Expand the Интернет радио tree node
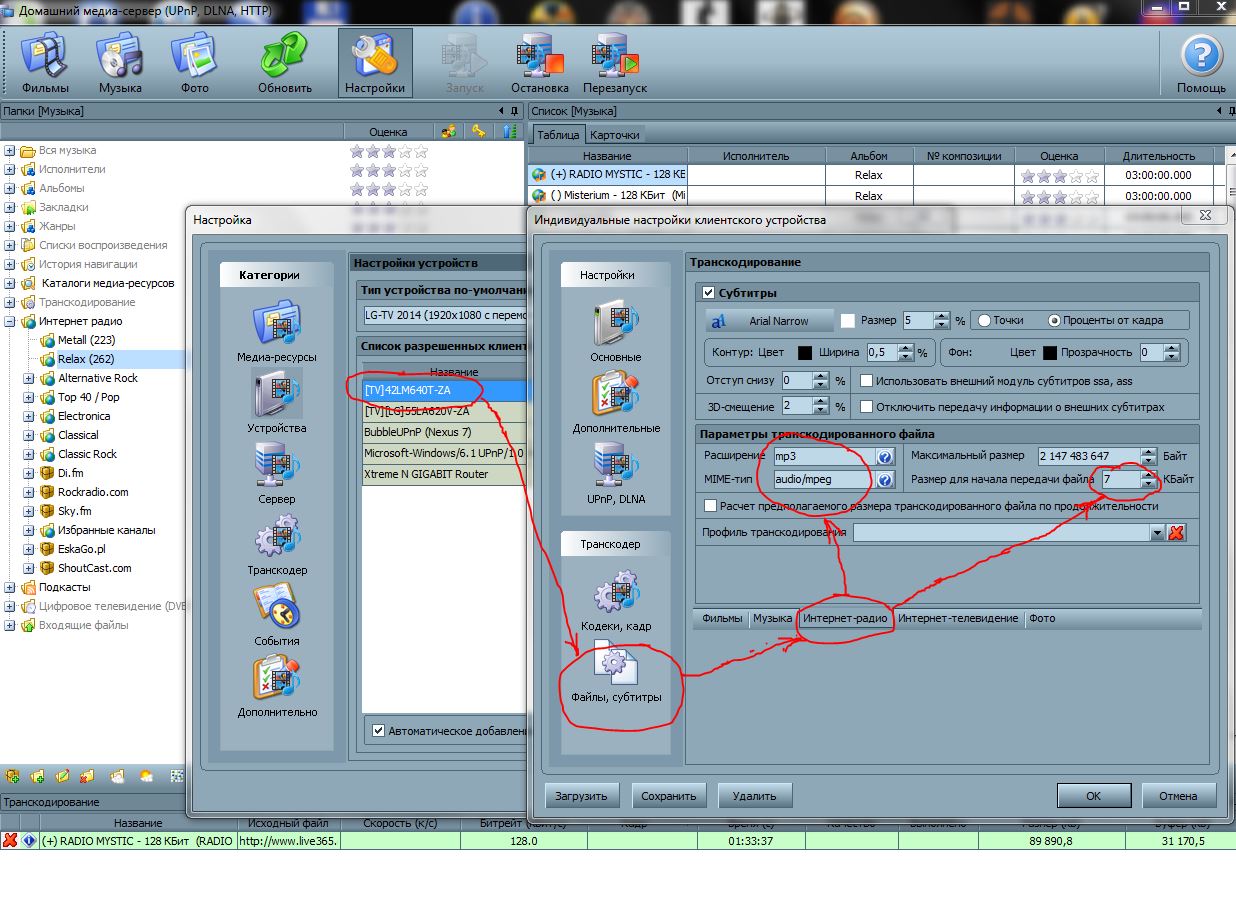Viewport: 1236px width, 902px height. coord(10,322)
